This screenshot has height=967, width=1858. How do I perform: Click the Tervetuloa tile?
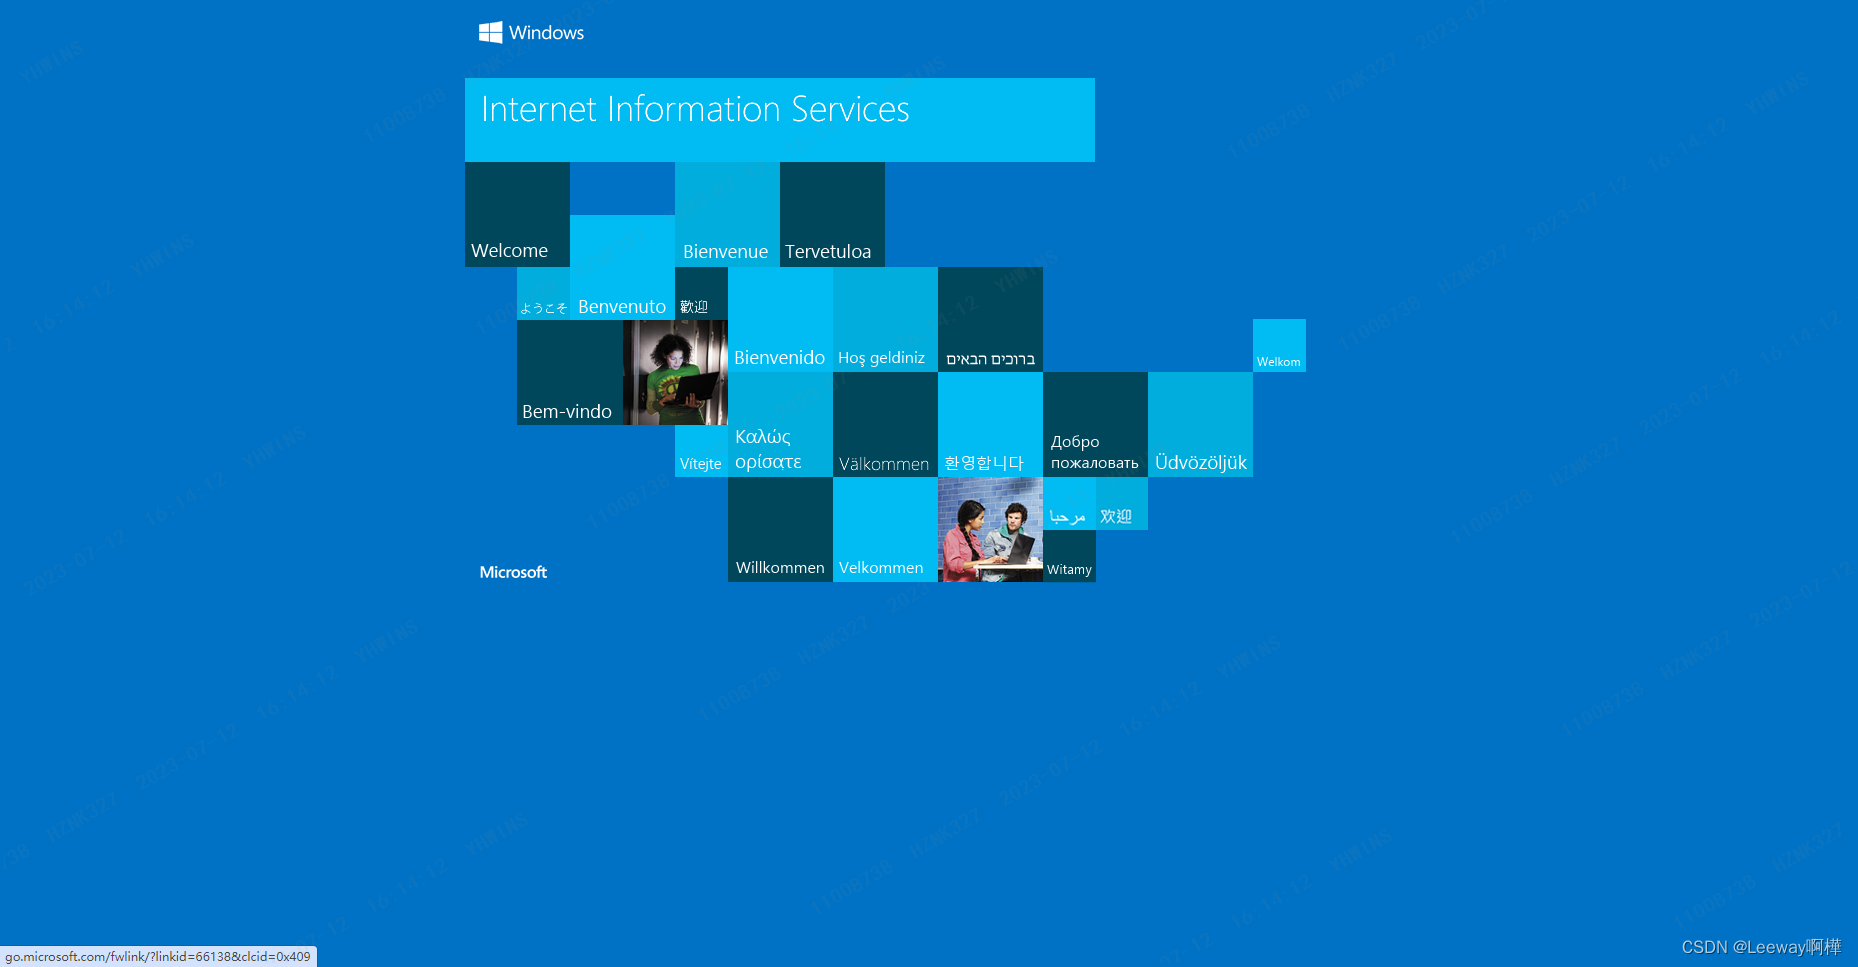point(832,214)
